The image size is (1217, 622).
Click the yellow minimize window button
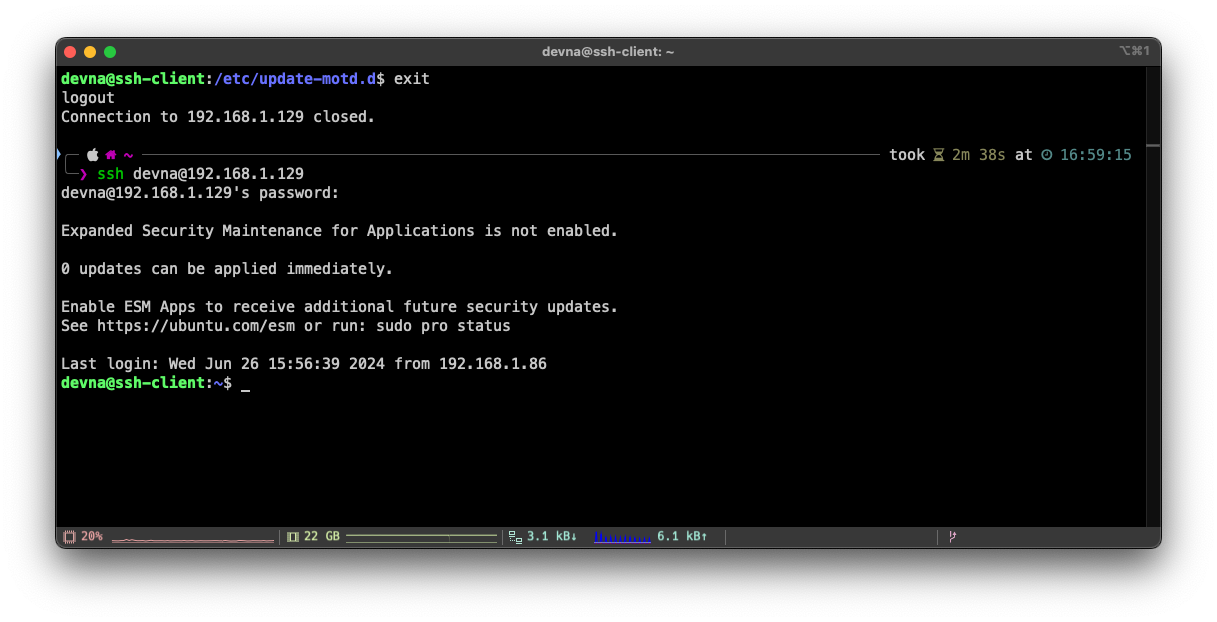tap(90, 52)
